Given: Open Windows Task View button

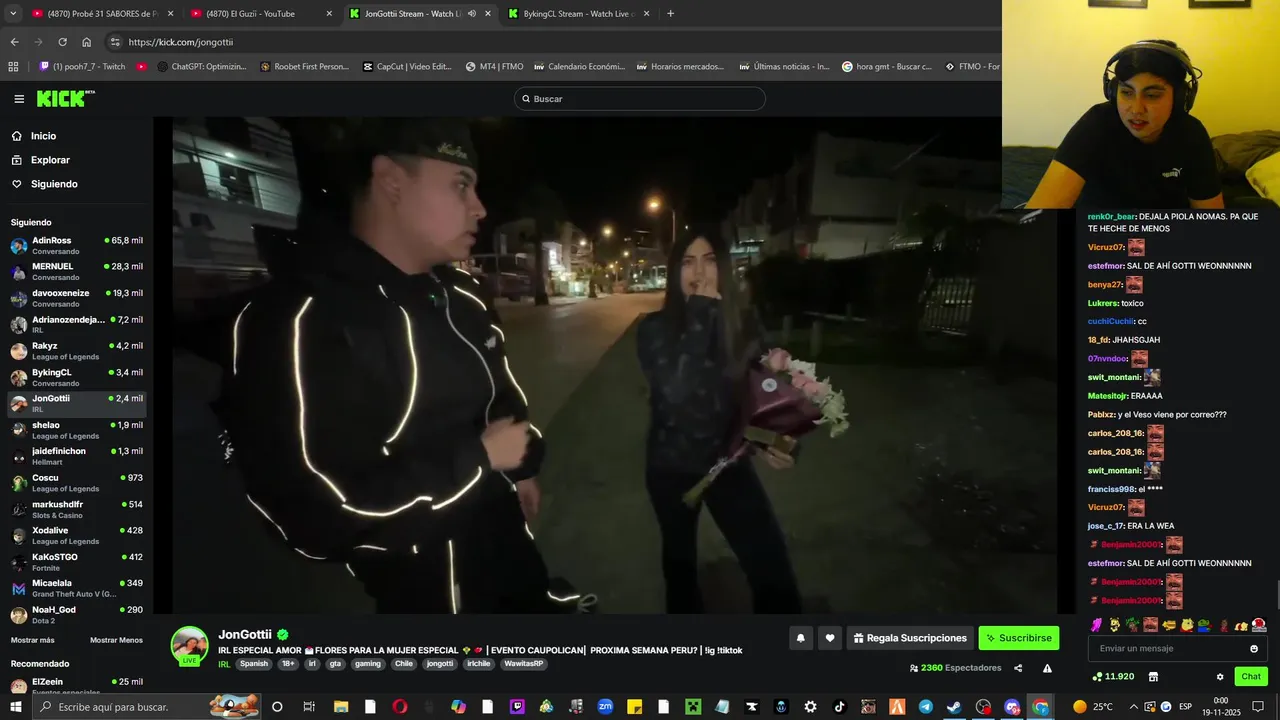Looking at the screenshot, I should (x=309, y=707).
